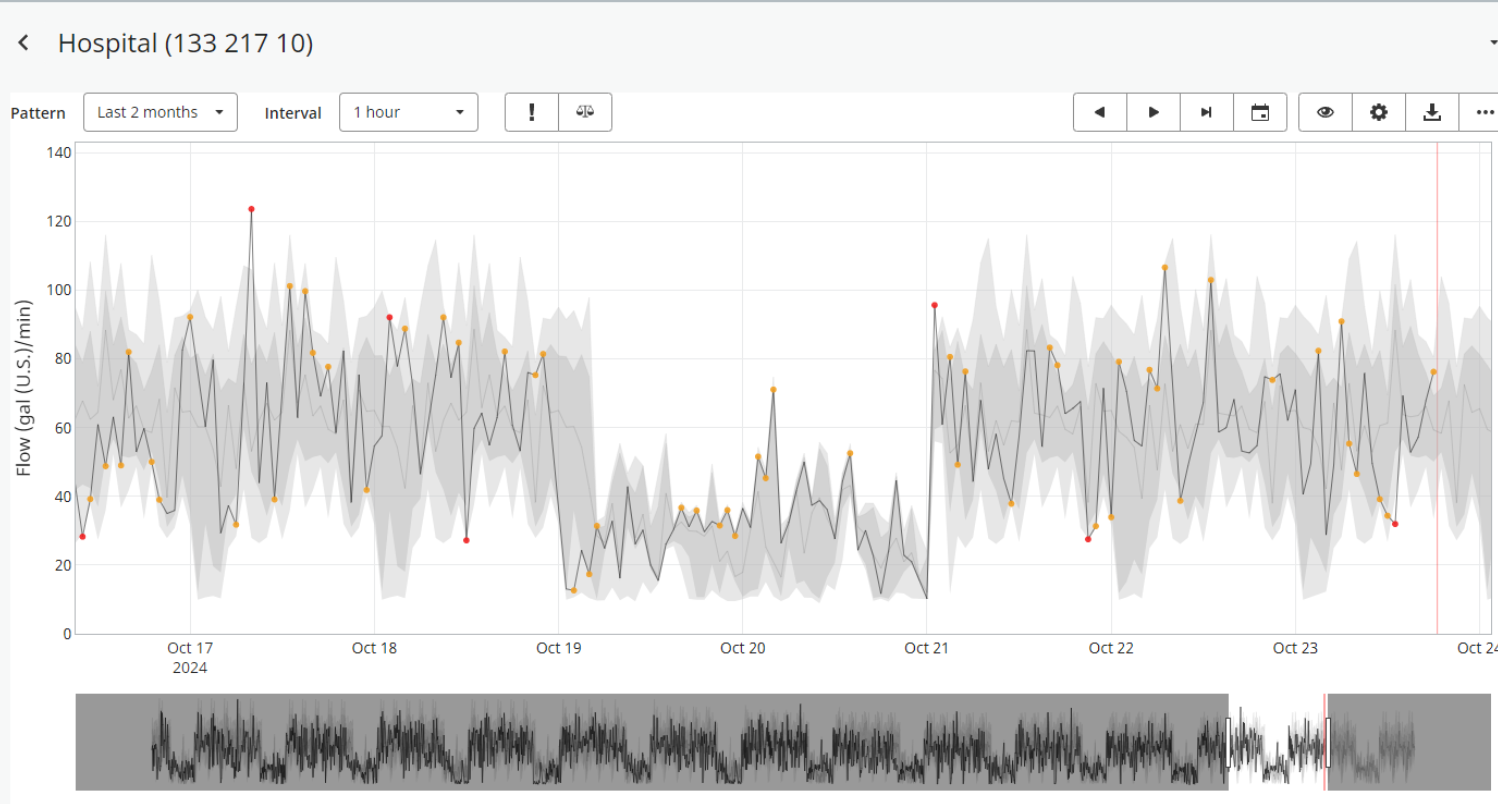Download chart data
The height and width of the screenshot is (804, 1498).
pos(1432,112)
